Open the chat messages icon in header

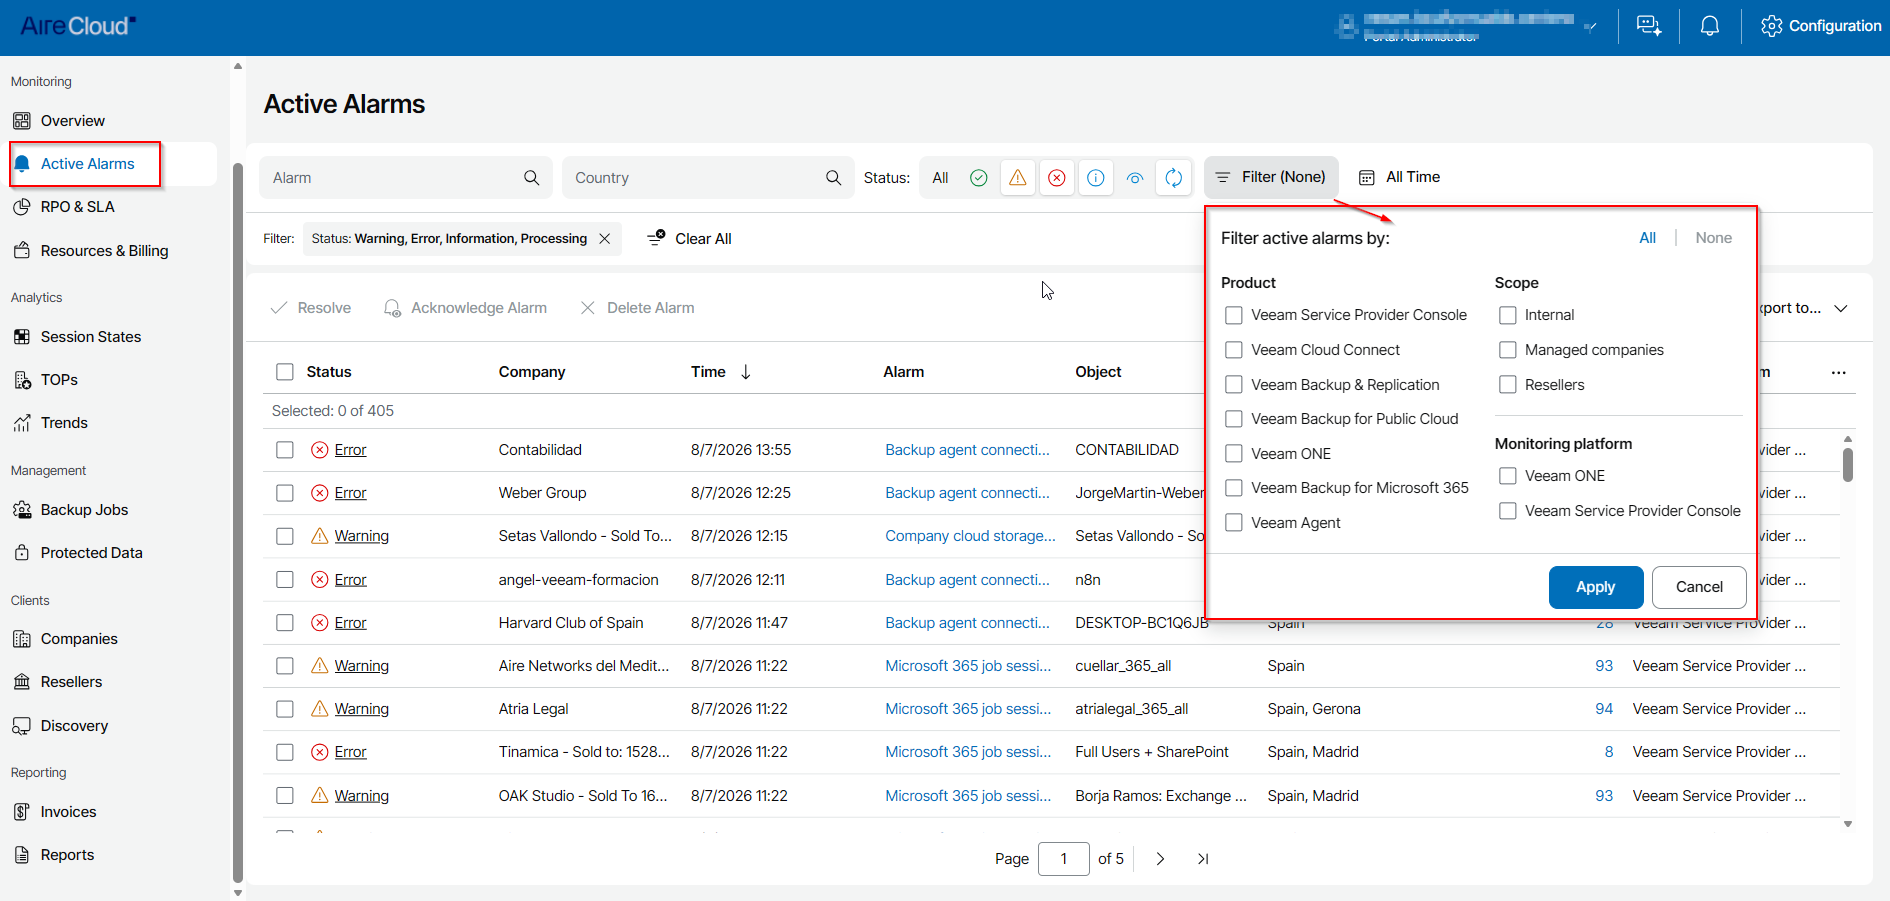point(1649,26)
